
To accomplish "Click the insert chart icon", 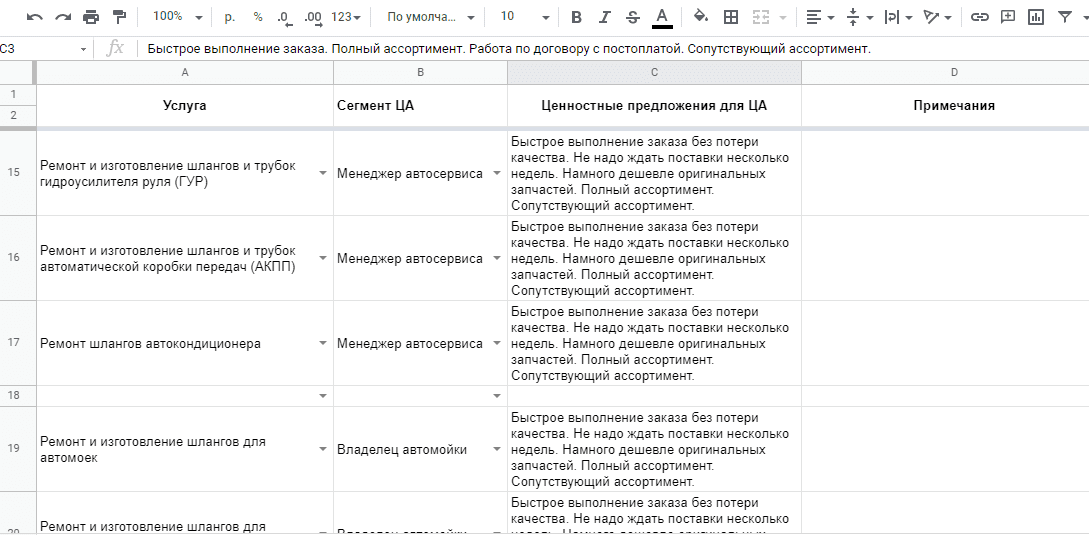I will tap(1036, 17).
